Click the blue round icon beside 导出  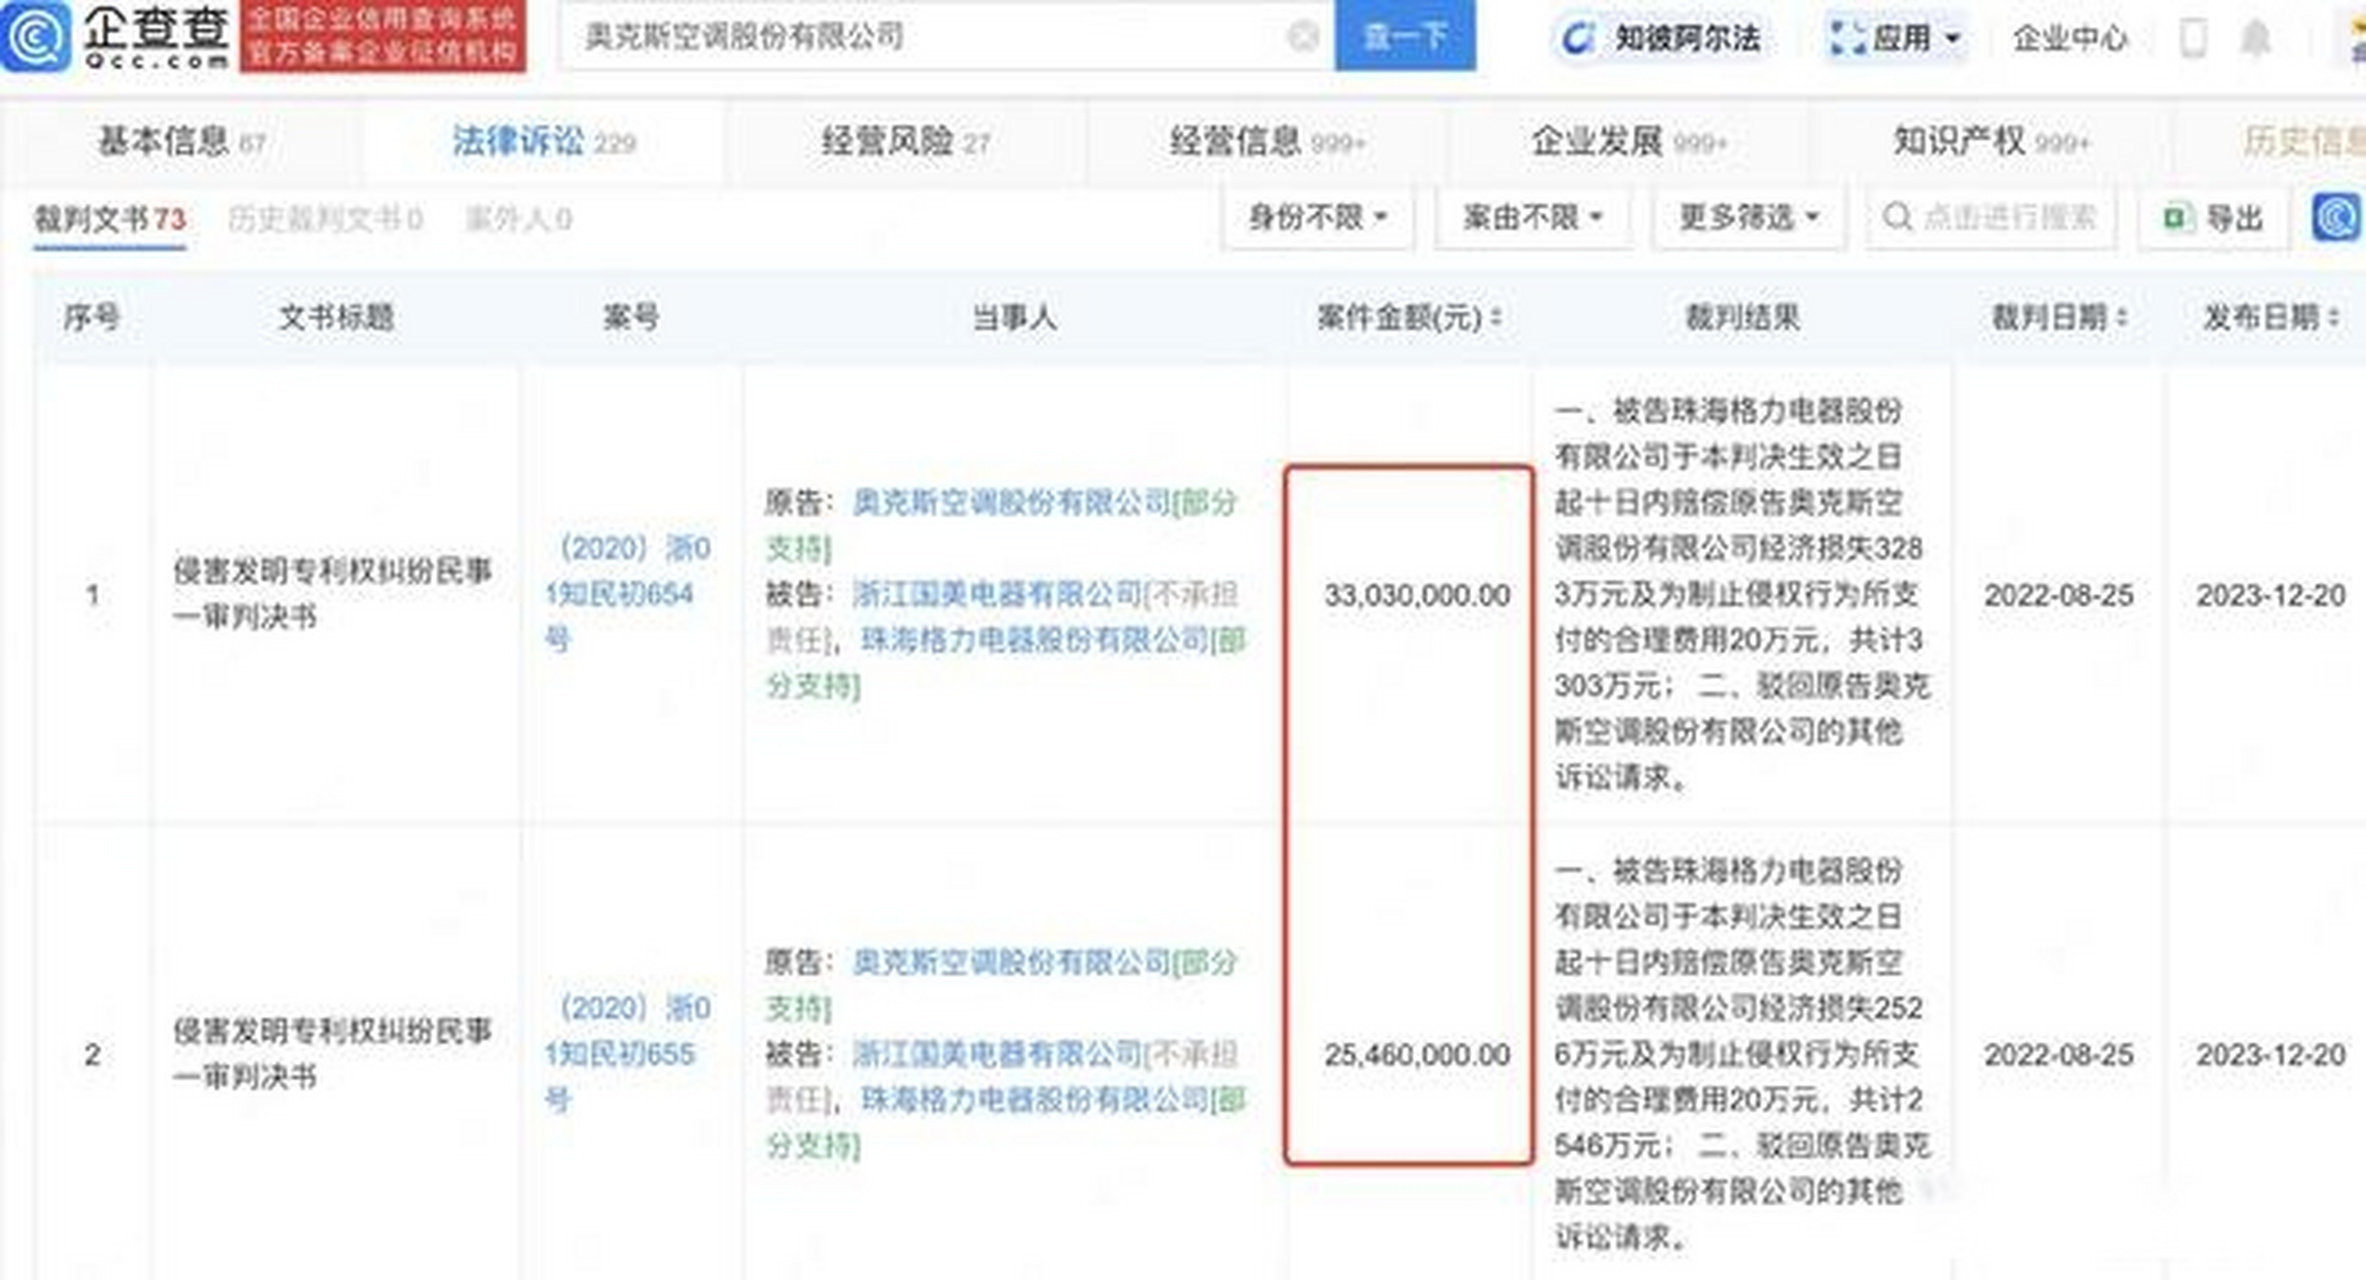click(2336, 217)
